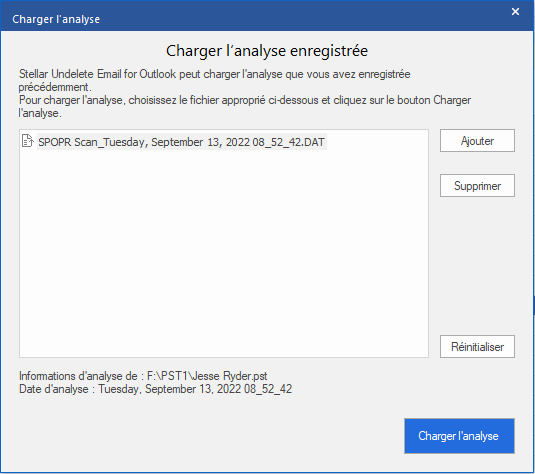This screenshot has width=535, height=474.
Task: Add another scan file using Ajouter
Action: 477,141
